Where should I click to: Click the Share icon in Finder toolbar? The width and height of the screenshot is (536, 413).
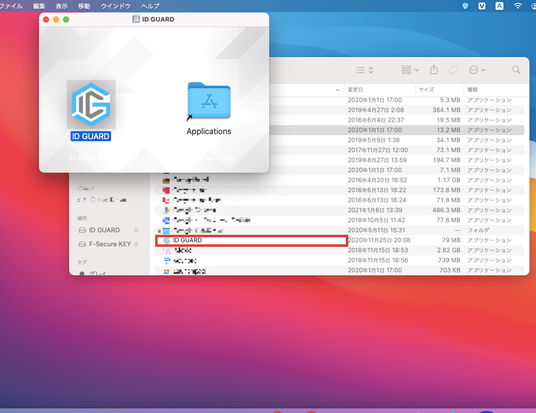point(434,70)
